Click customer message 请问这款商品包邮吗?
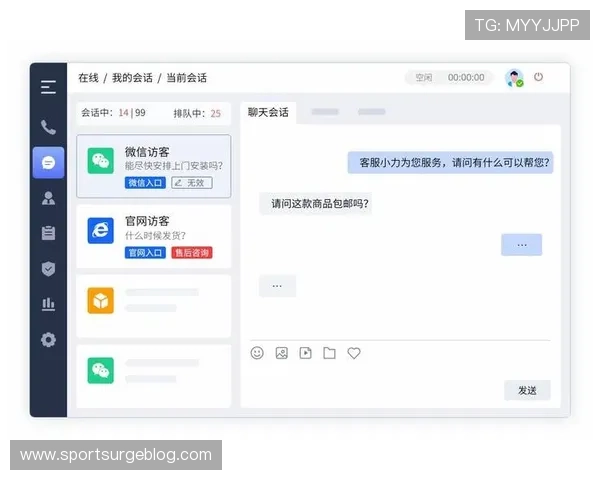600x480 pixels. [x=316, y=204]
